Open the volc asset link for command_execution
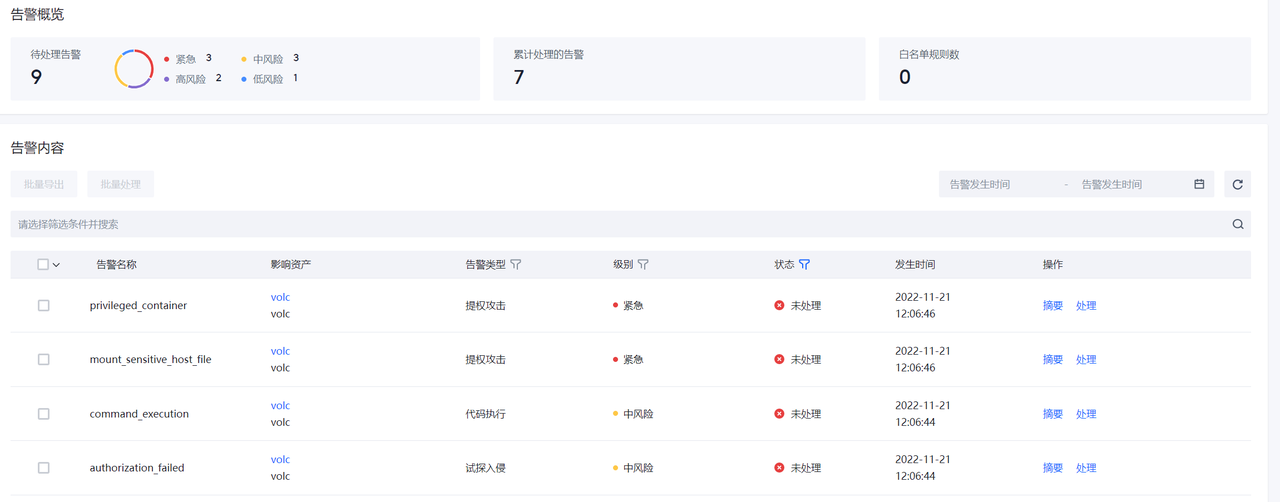 pos(280,405)
